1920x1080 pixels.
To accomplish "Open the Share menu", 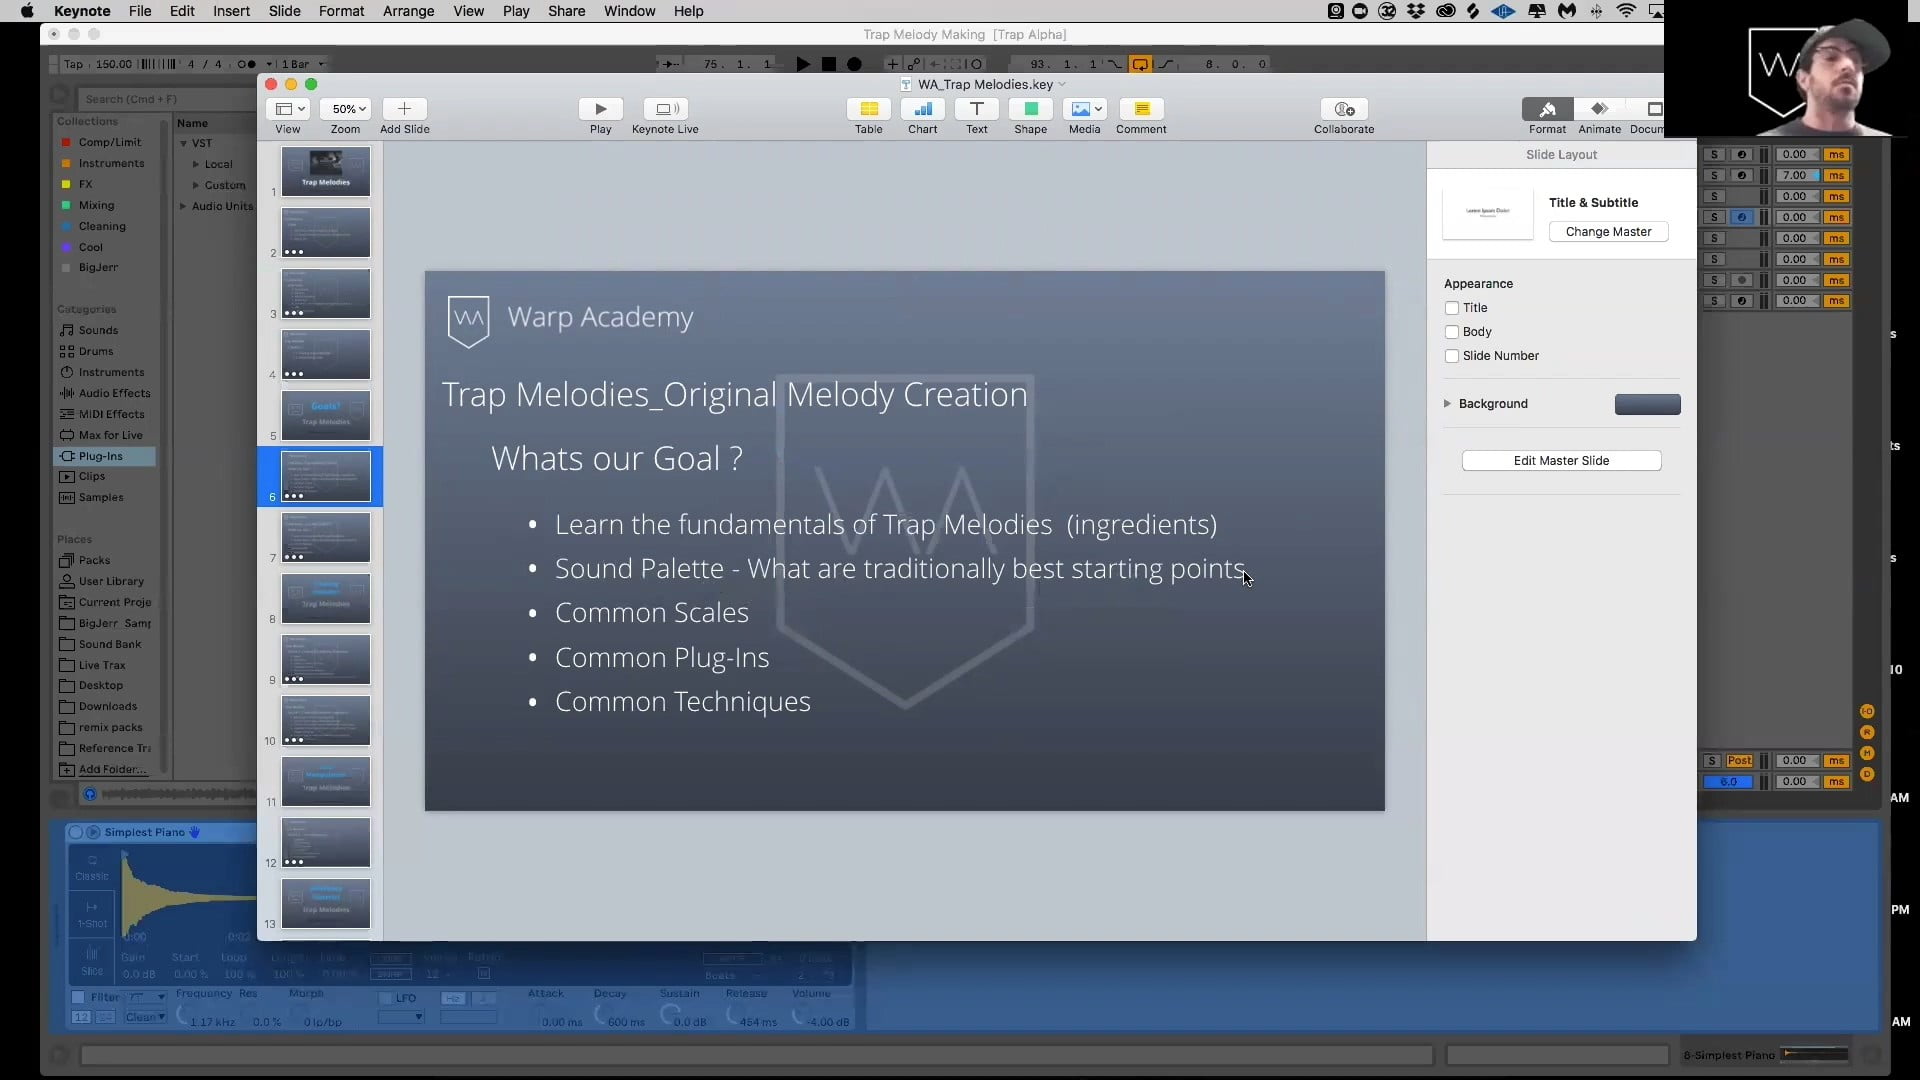I will pyautogui.click(x=566, y=11).
